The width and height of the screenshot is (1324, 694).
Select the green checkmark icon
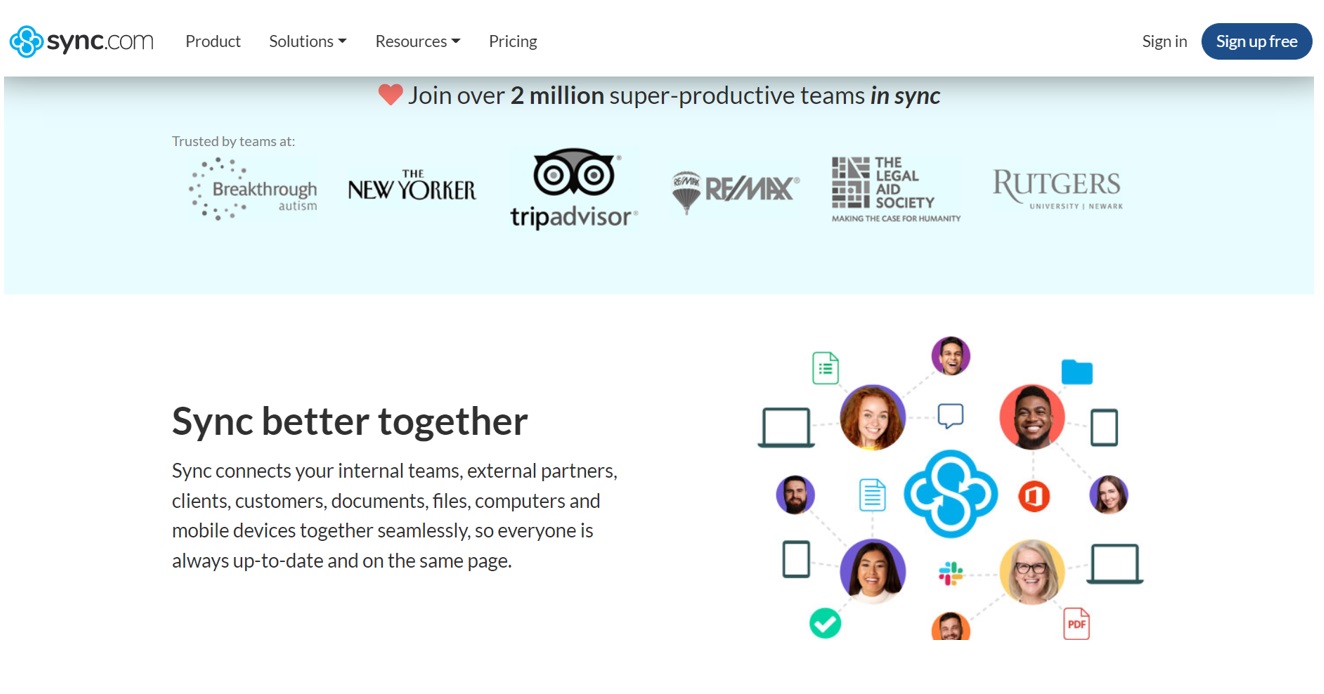825,624
